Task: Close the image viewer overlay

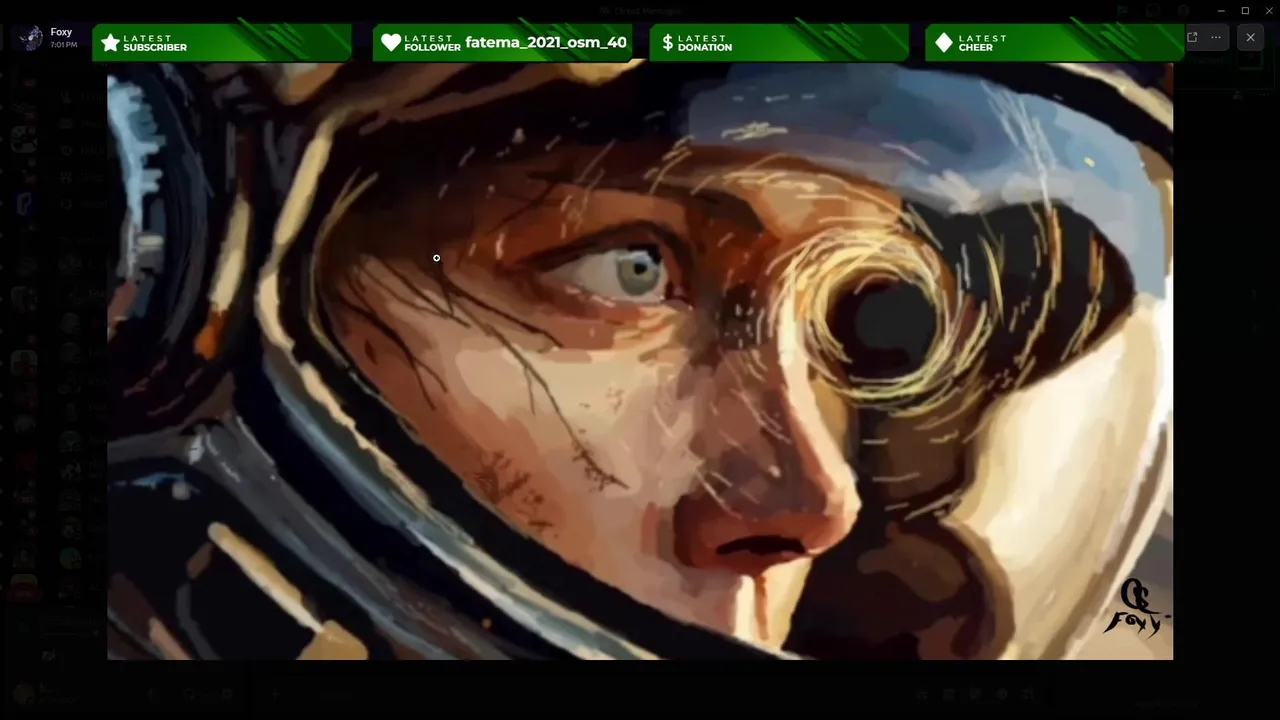Action: click(1250, 37)
